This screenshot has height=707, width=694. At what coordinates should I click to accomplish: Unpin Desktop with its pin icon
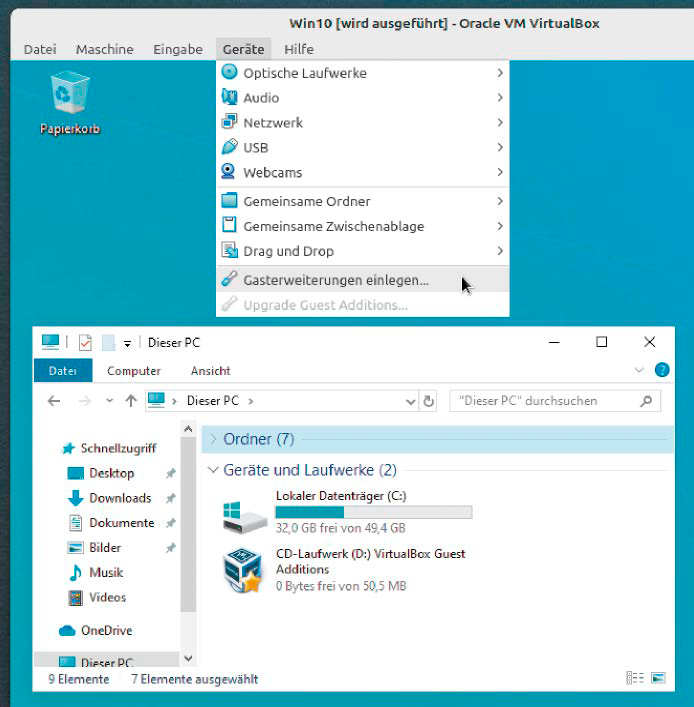coord(170,473)
